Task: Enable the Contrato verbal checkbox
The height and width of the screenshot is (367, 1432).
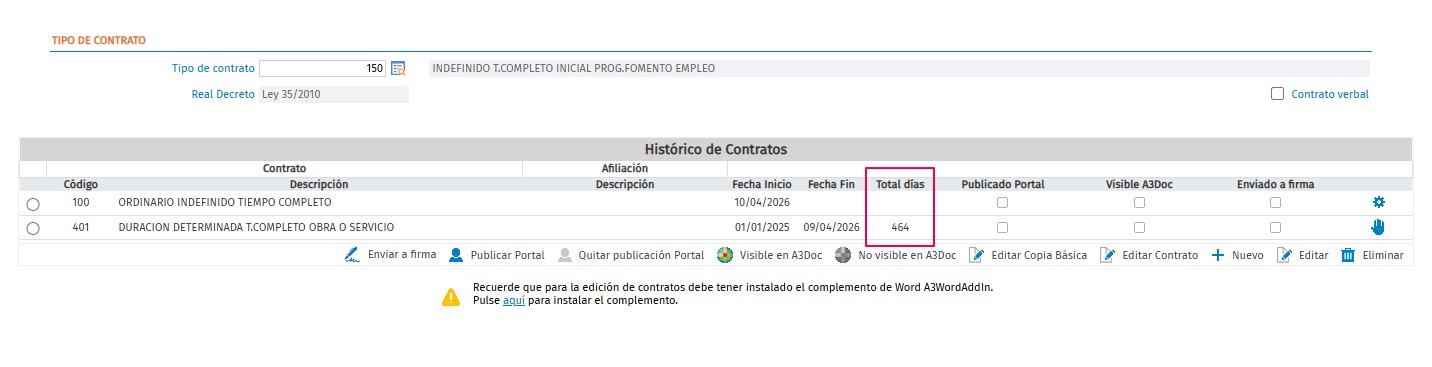Action: 1277,94
